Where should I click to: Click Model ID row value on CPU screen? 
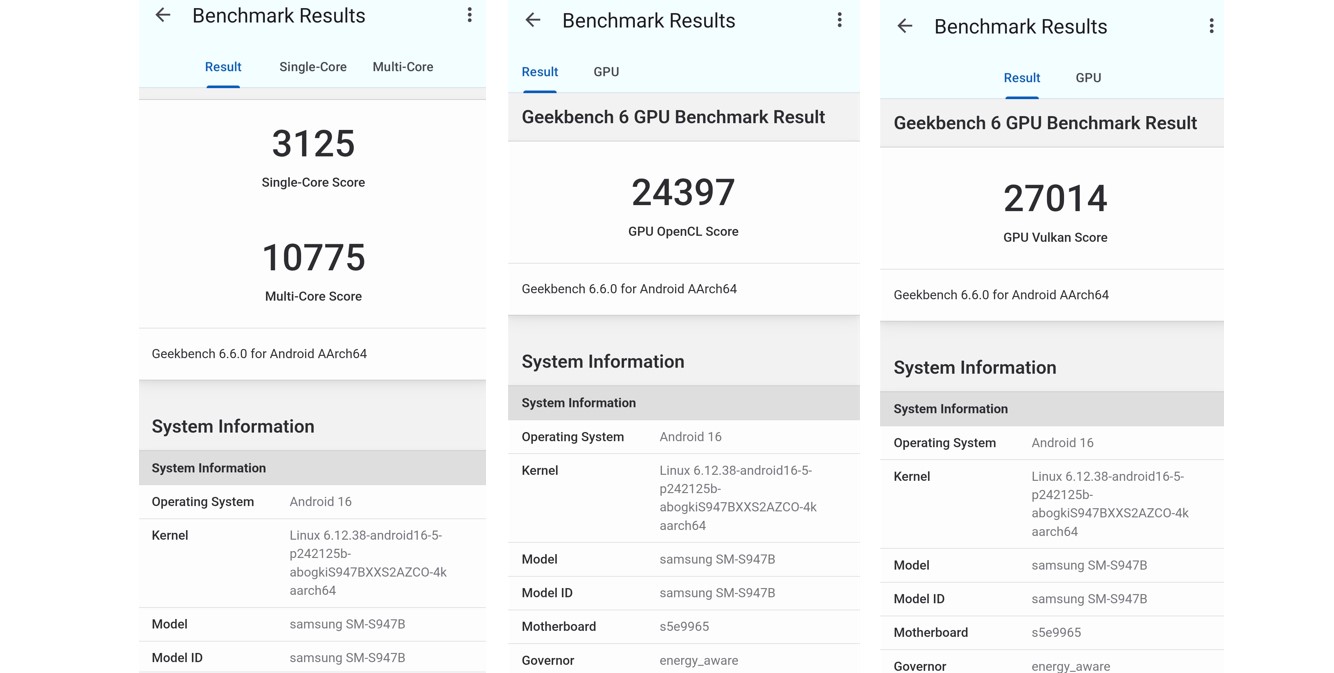click(347, 658)
